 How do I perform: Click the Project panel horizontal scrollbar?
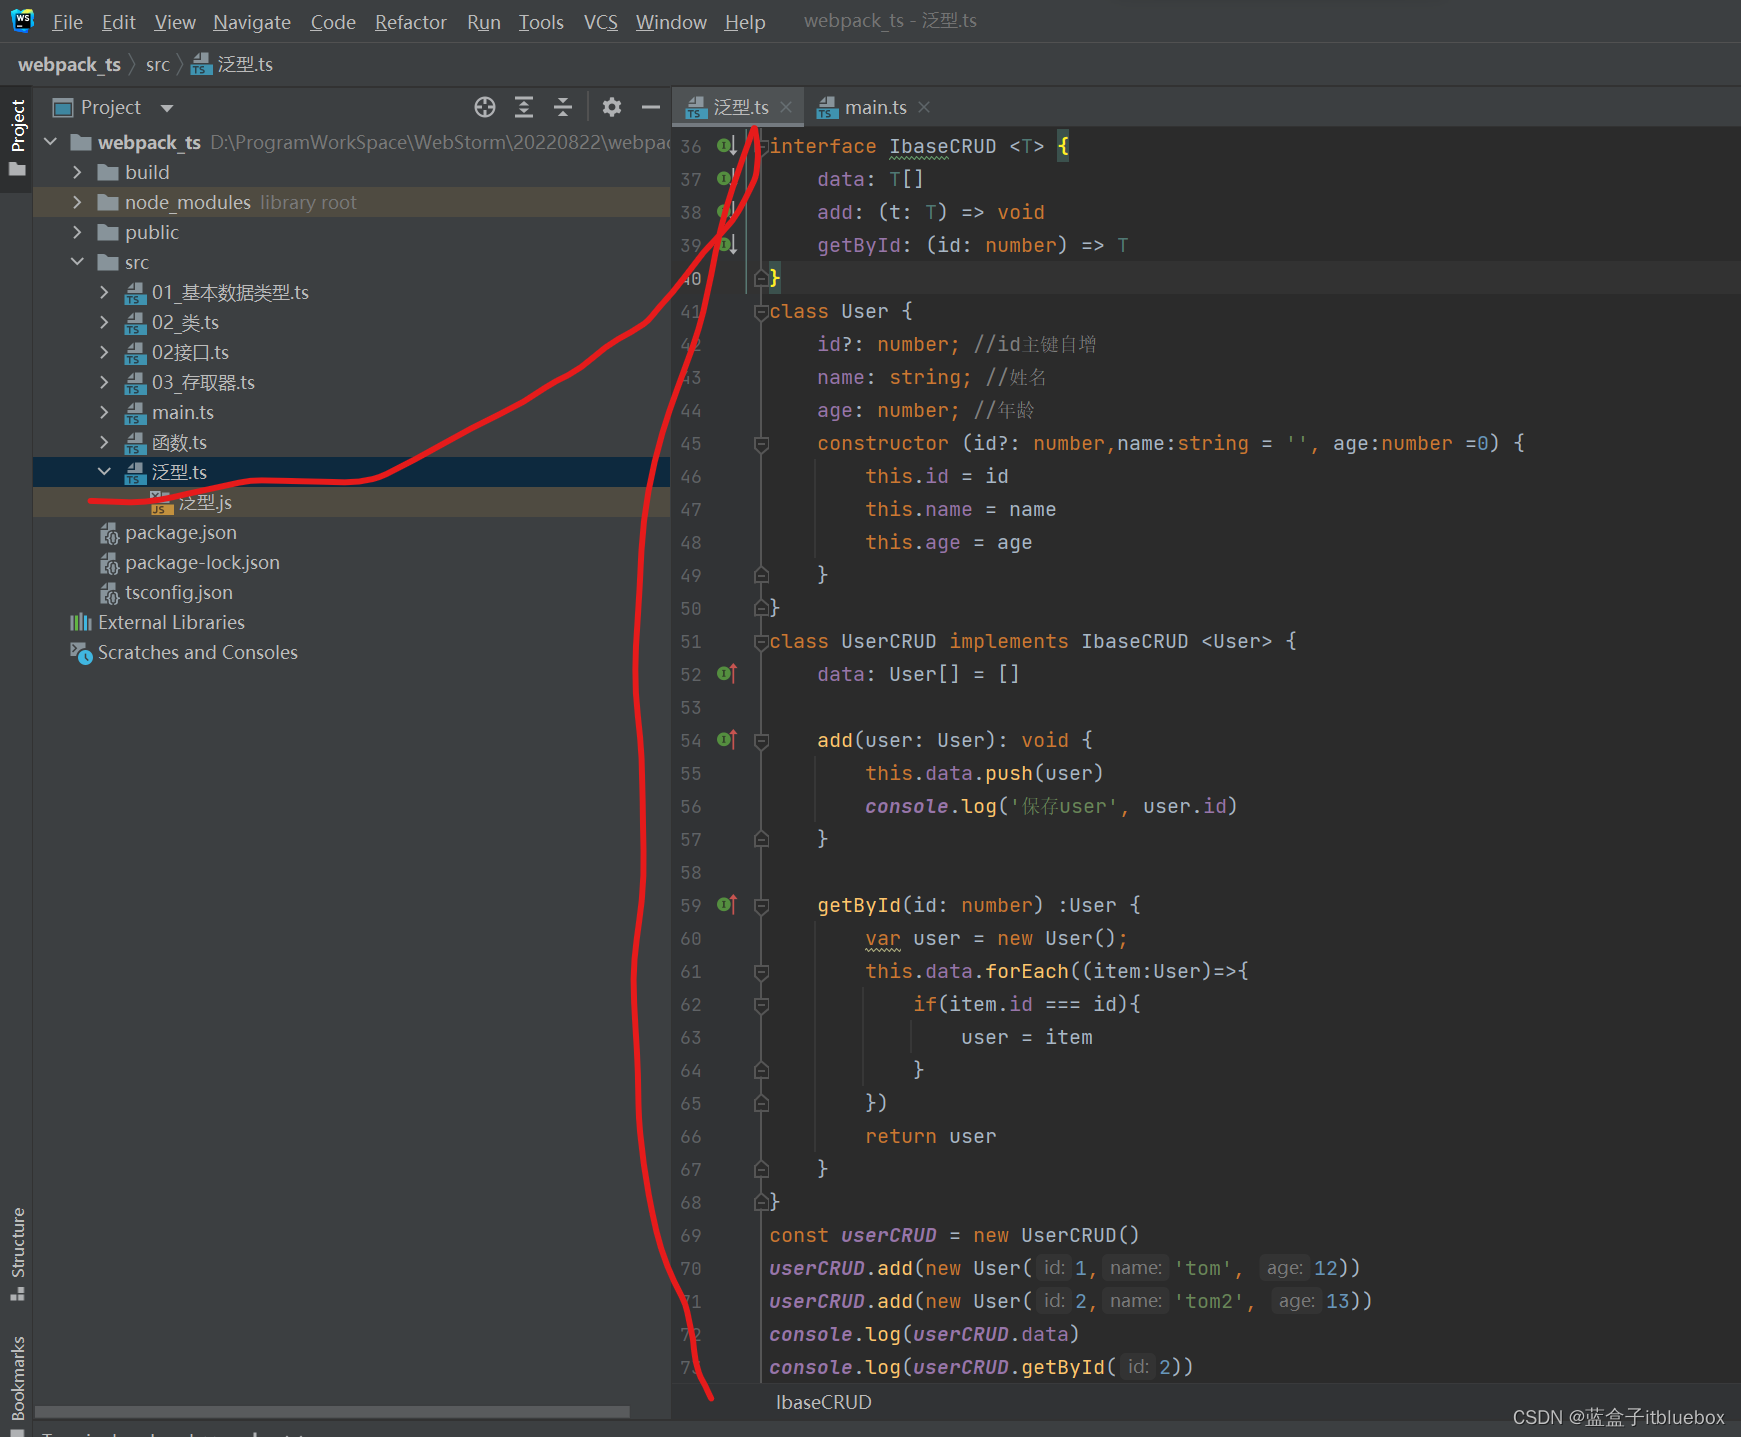pyautogui.click(x=332, y=1412)
